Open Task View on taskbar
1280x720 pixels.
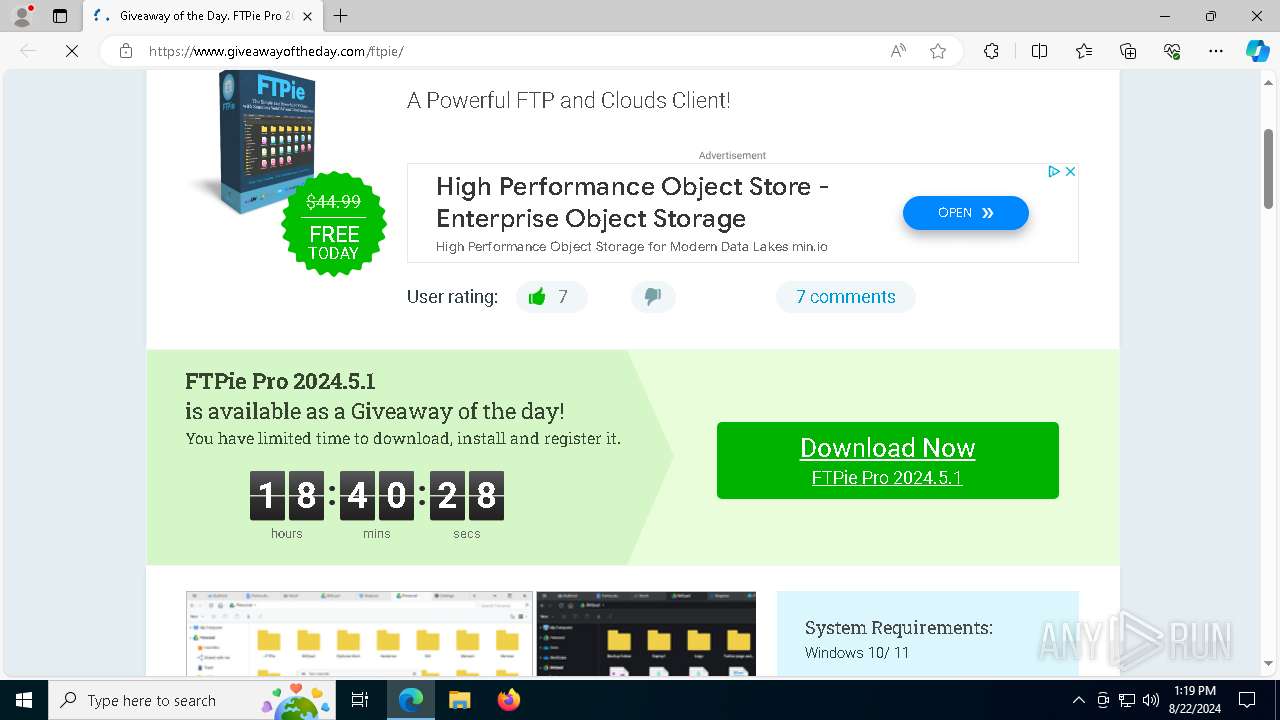pos(360,700)
